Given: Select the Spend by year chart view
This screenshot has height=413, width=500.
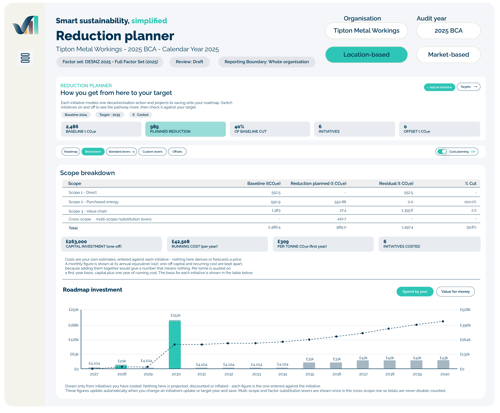Looking at the screenshot, I should (x=415, y=292).
